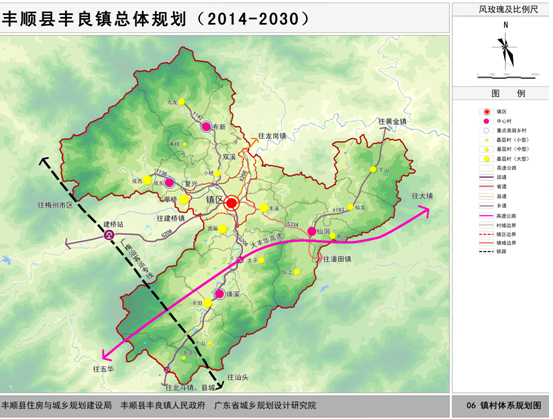The width and height of the screenshot is (553, 419).
Task: Click the S334 road number label
Action: (x=293, y=225)
